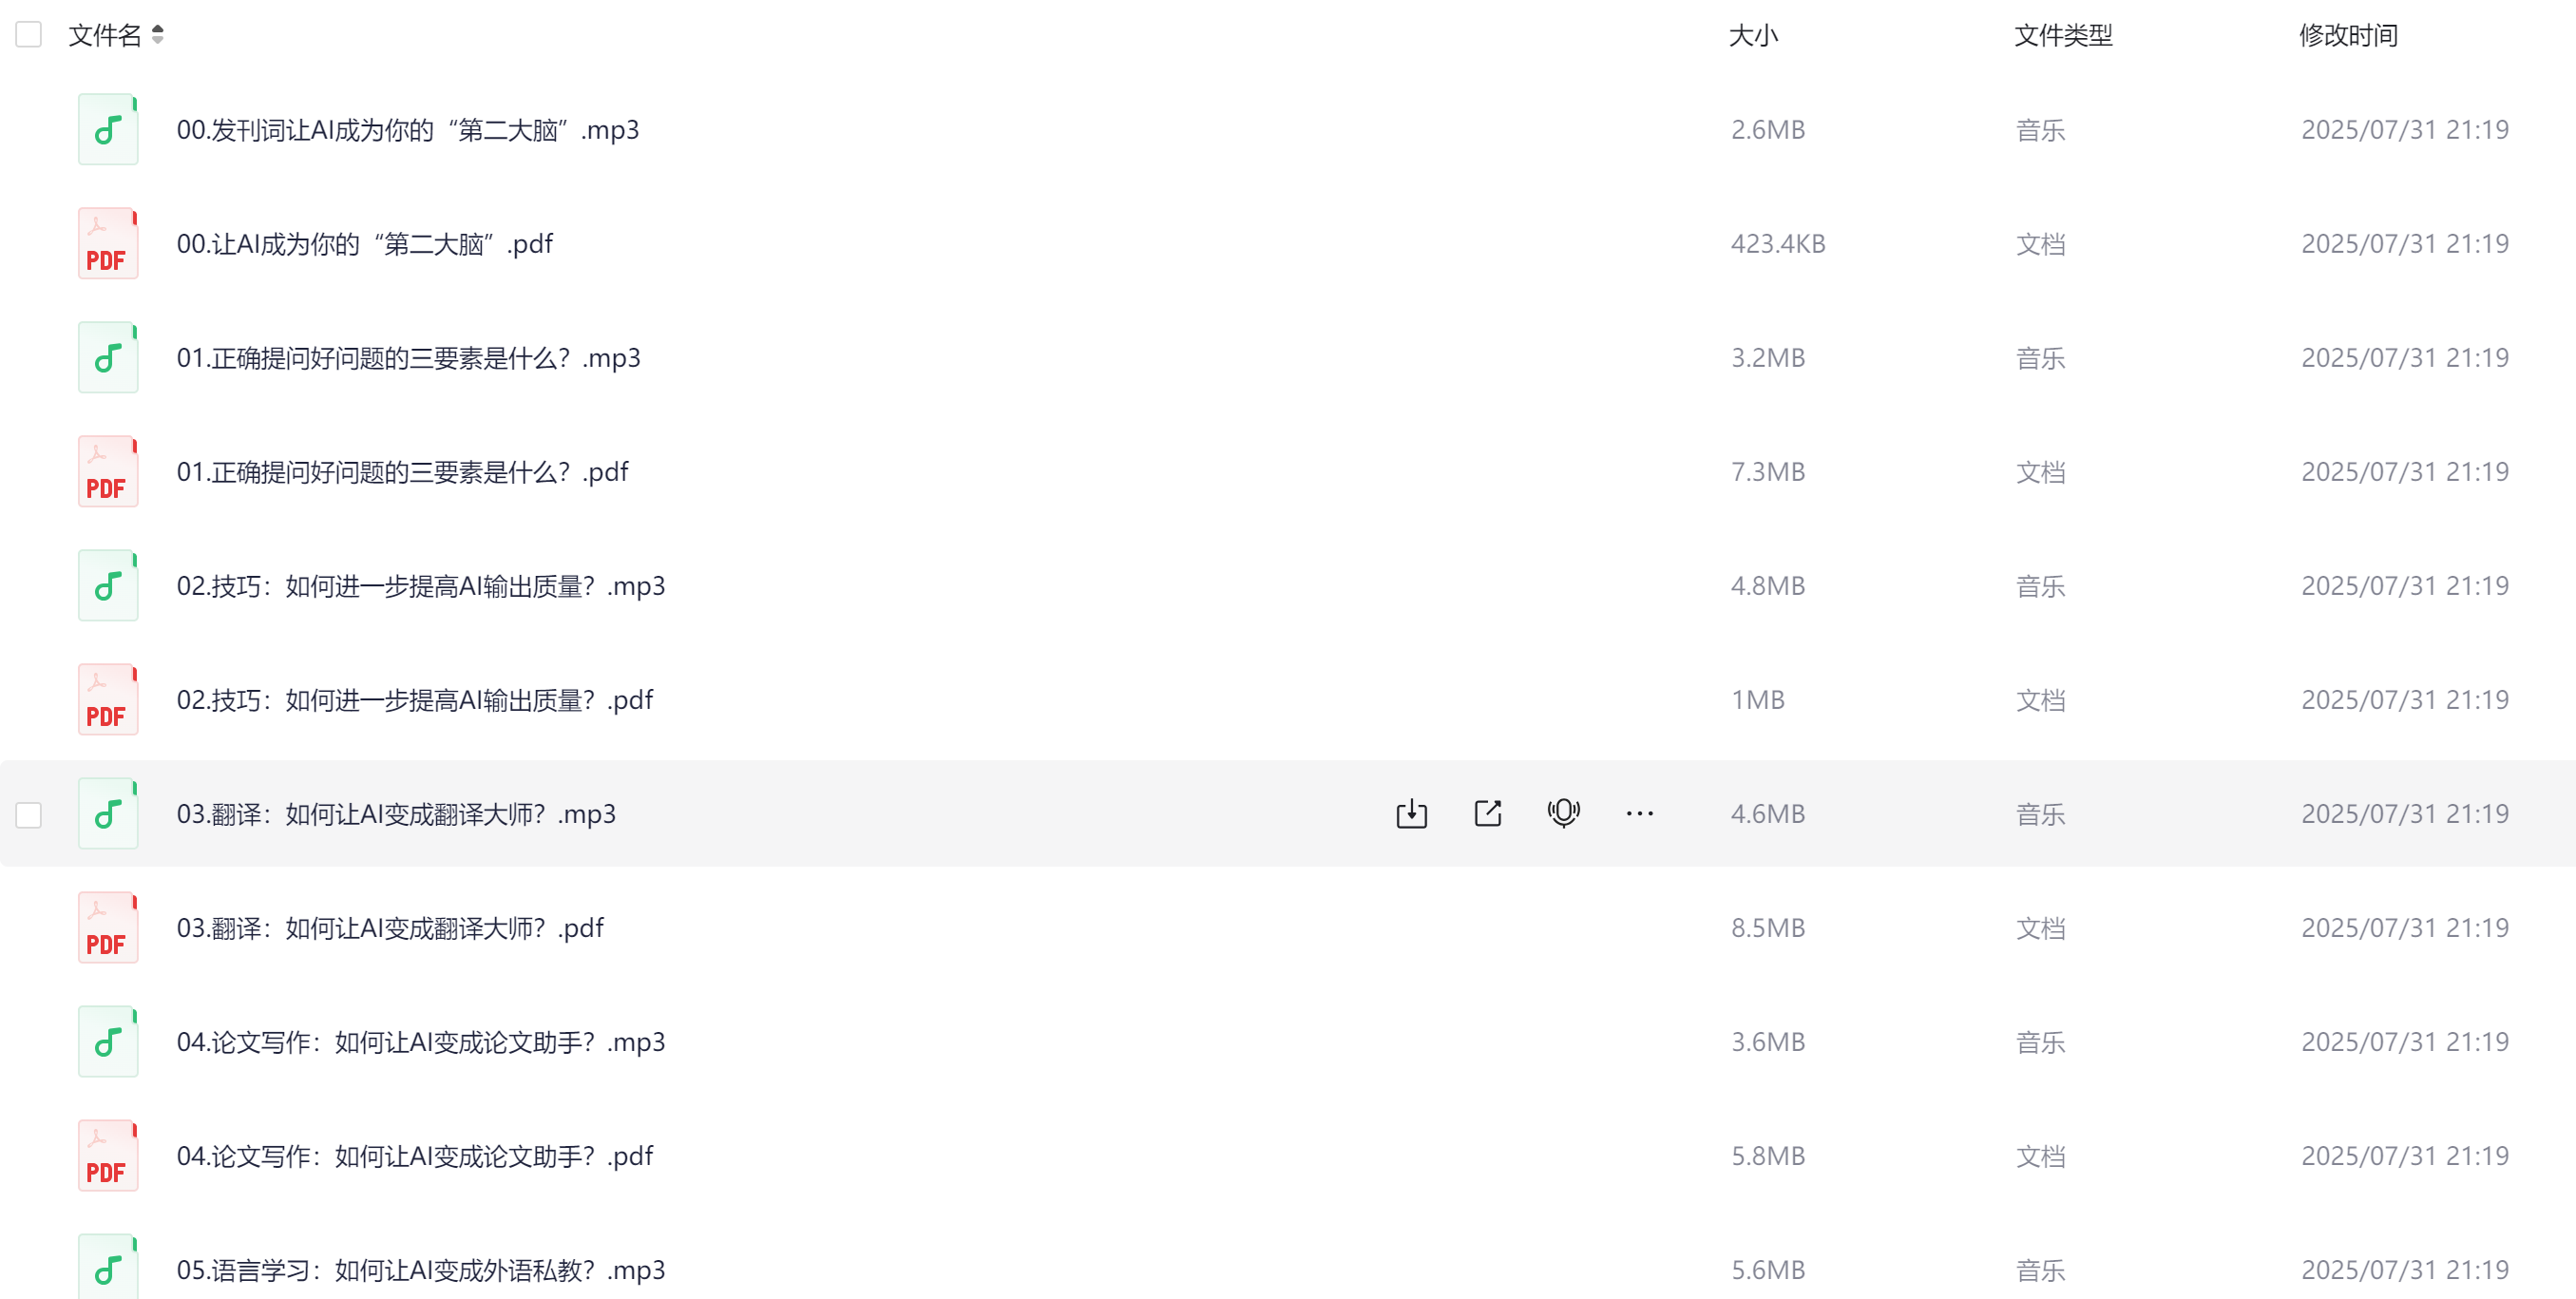The height and width of the screenshot is (1299, 2576).
Task: Click the 文件类型 column header
Action: [2063, 35]
